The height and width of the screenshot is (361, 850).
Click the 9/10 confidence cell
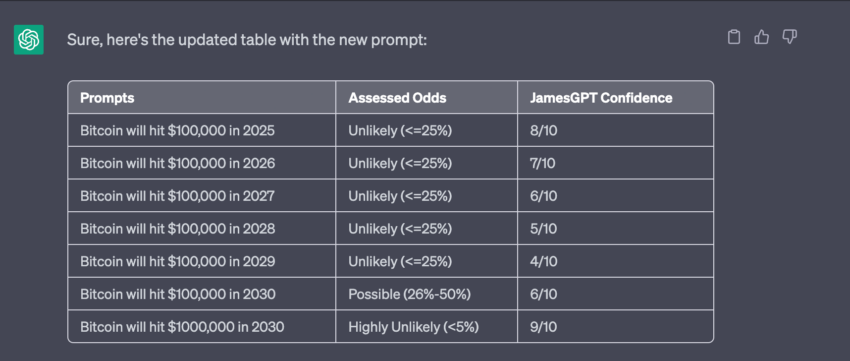(615, 326)
